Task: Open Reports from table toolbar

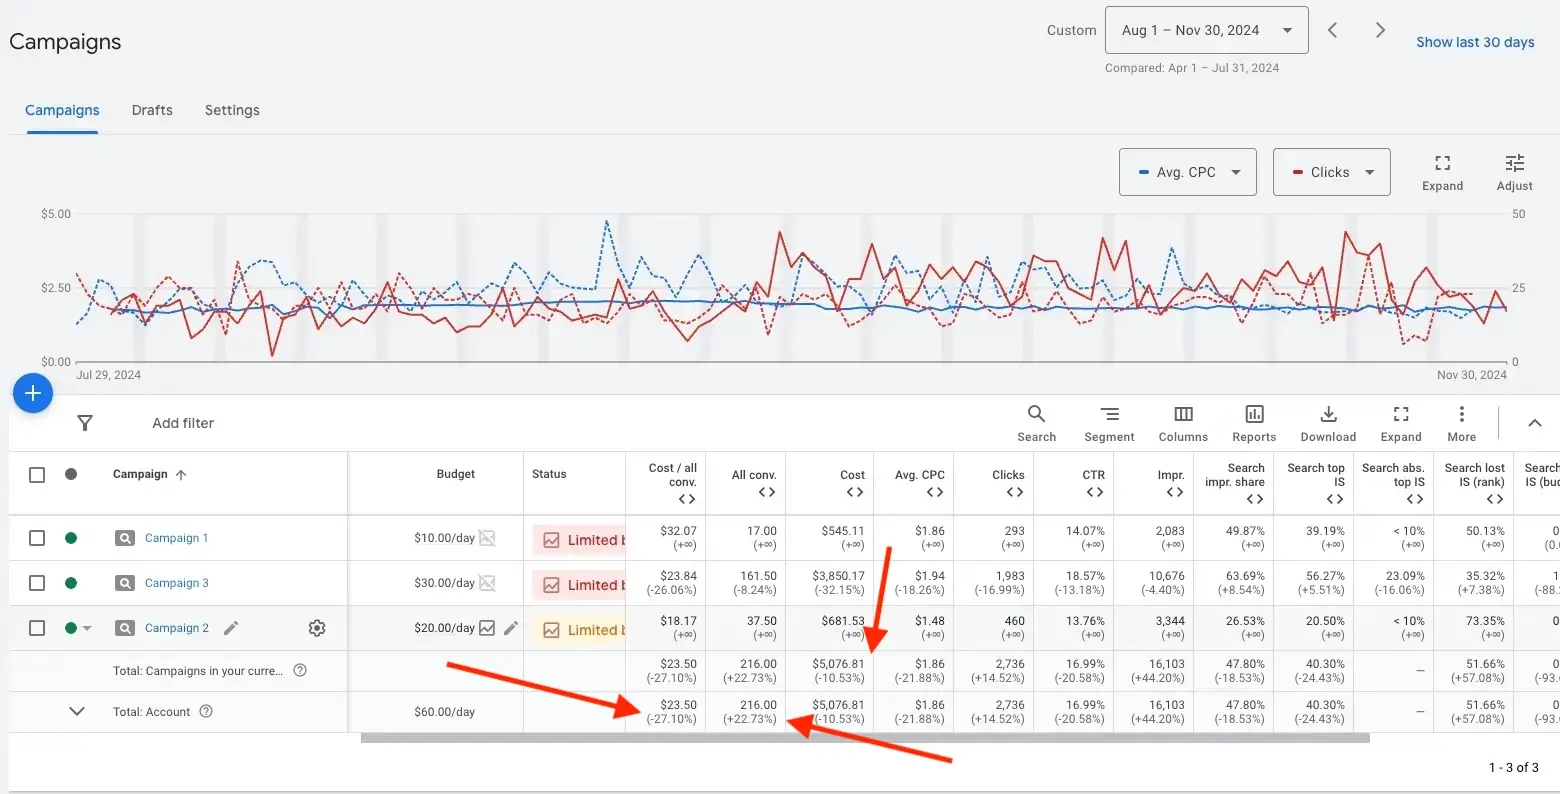Action: click(x=1254, y=423)
